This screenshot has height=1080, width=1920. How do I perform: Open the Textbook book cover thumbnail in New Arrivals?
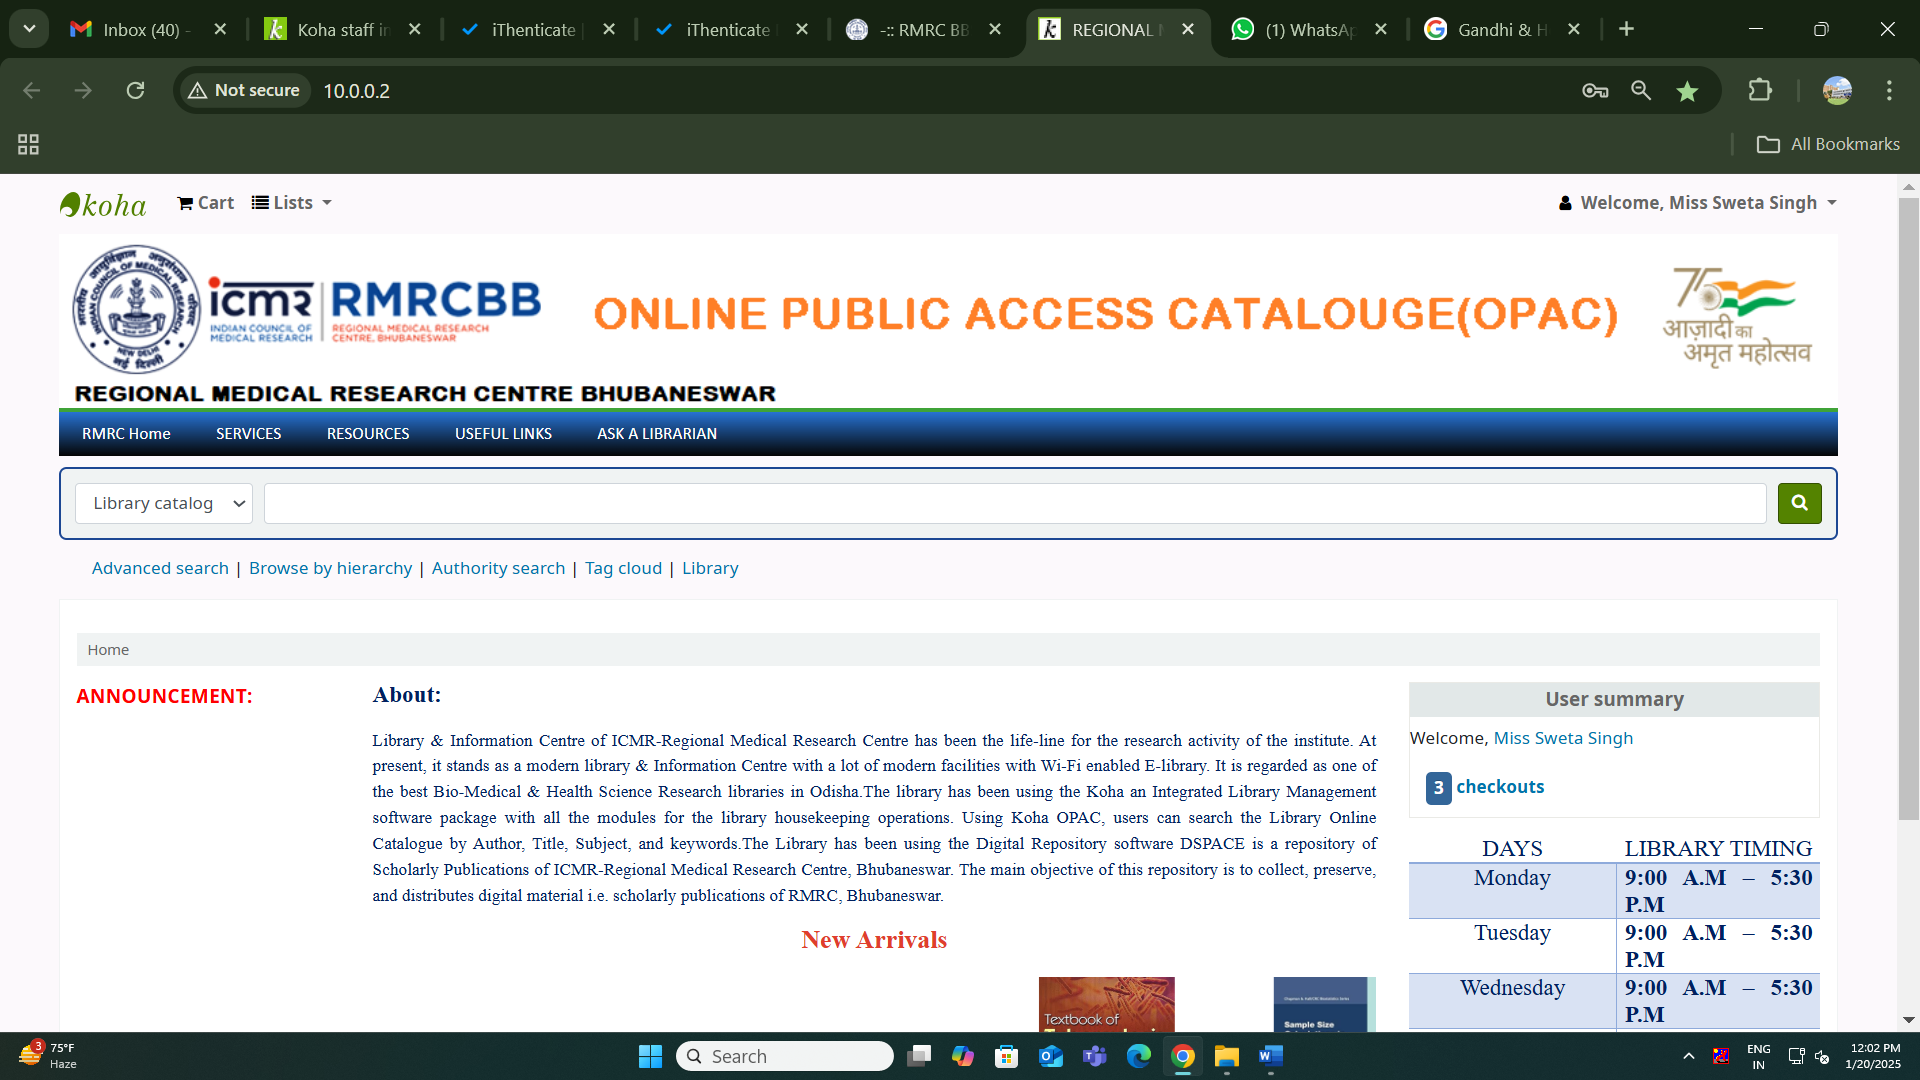[1106, 1004]
